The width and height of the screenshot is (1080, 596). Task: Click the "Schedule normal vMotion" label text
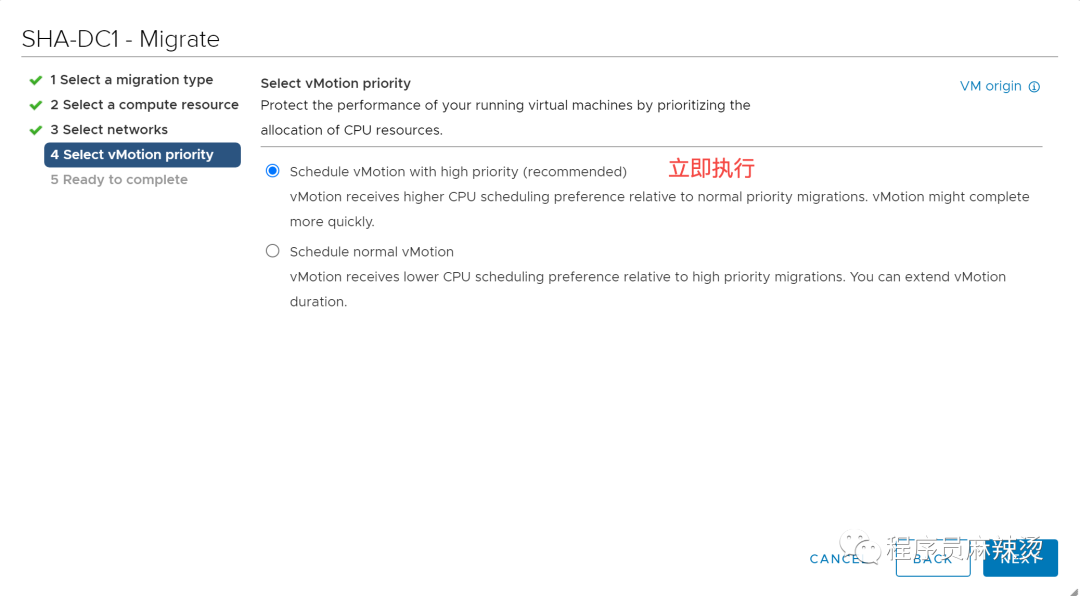click(x=371, y=252)
